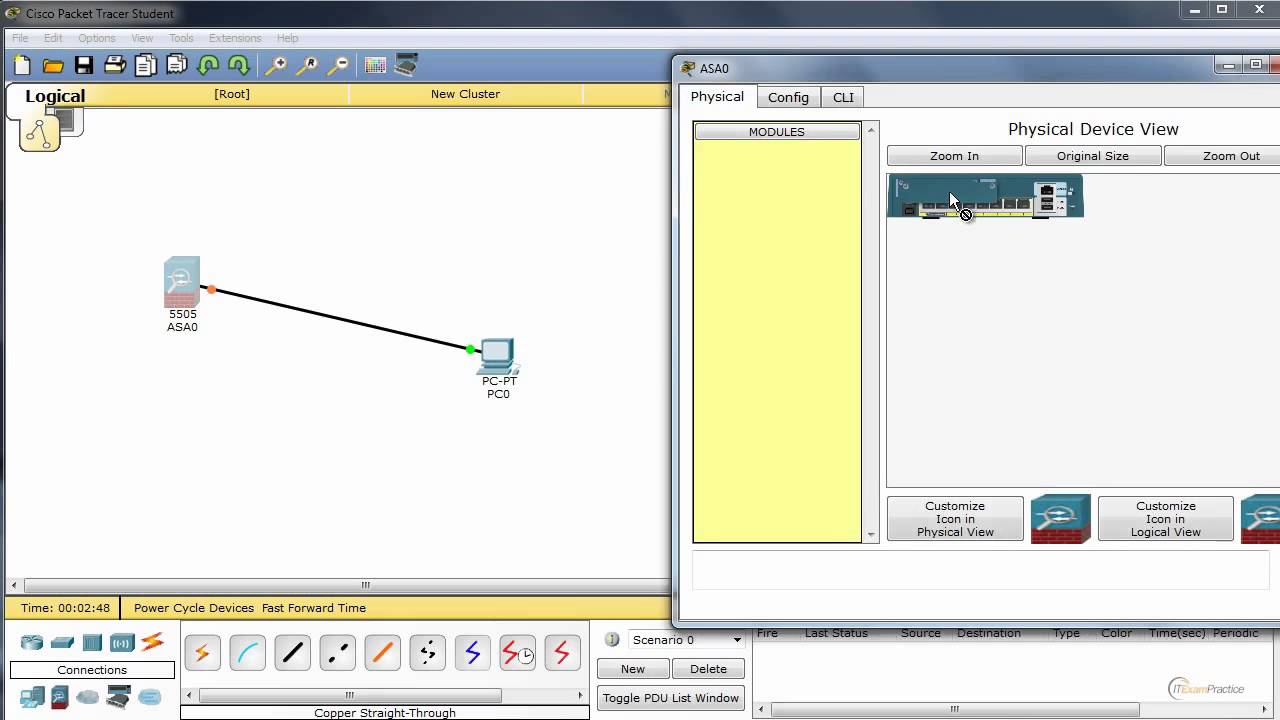This screenshot has width=1280, height=720.
Task: Select Hubs device category
Action: [92, 642]
